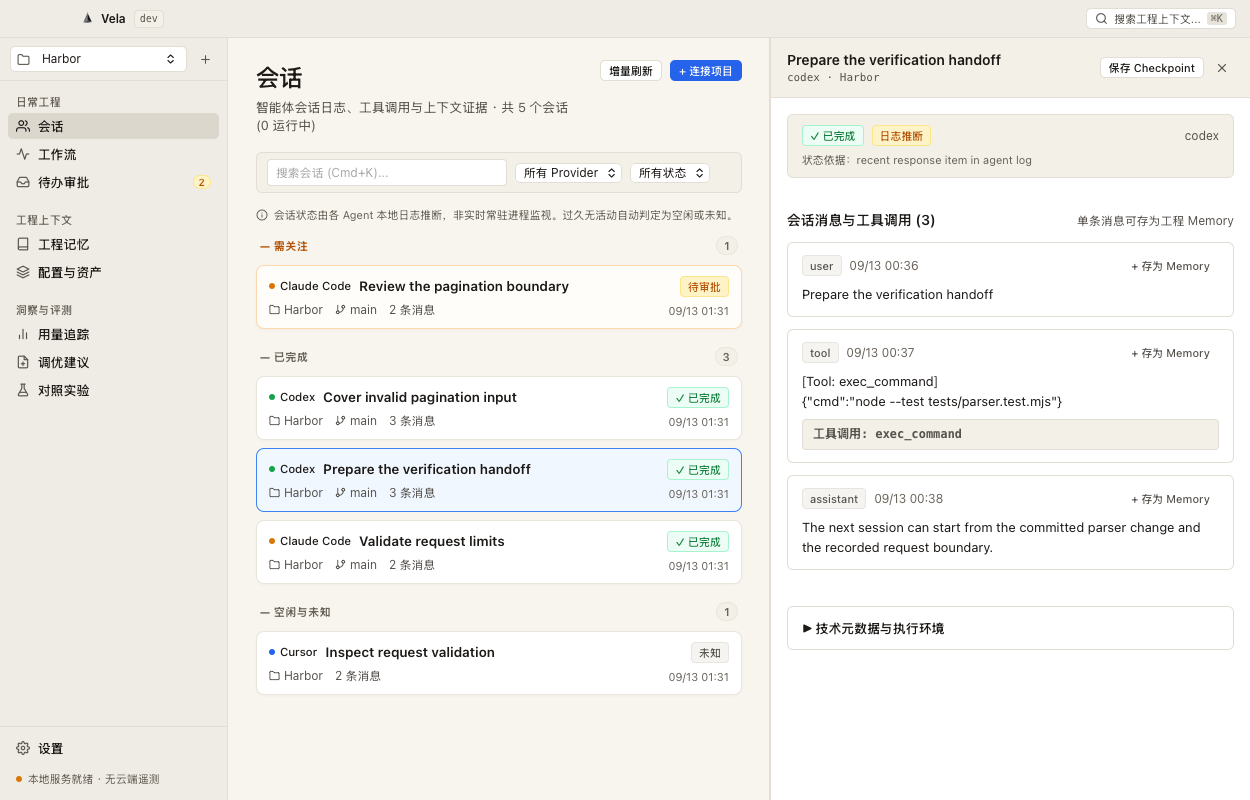Click the 会话消息与工具调用 (3) heading
Viewport: 1250px width, 800px height.
(x=861, y=220)
